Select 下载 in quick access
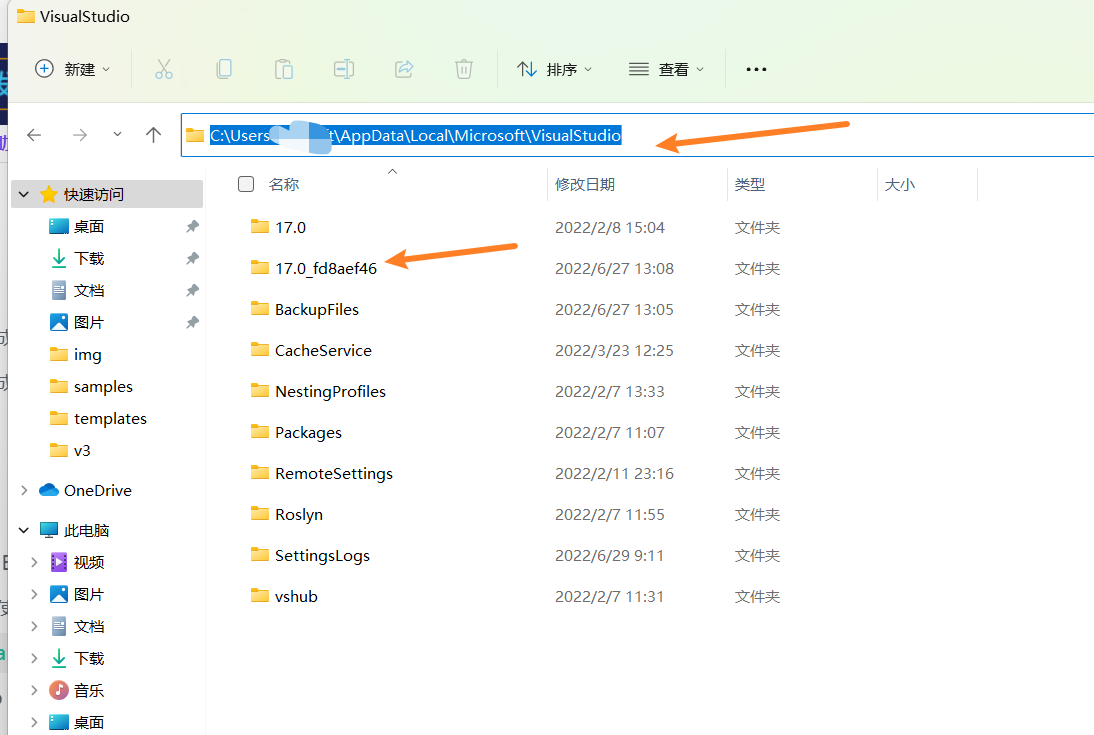The height and width of the screenshot is (735, 1094). pos(89,258)
